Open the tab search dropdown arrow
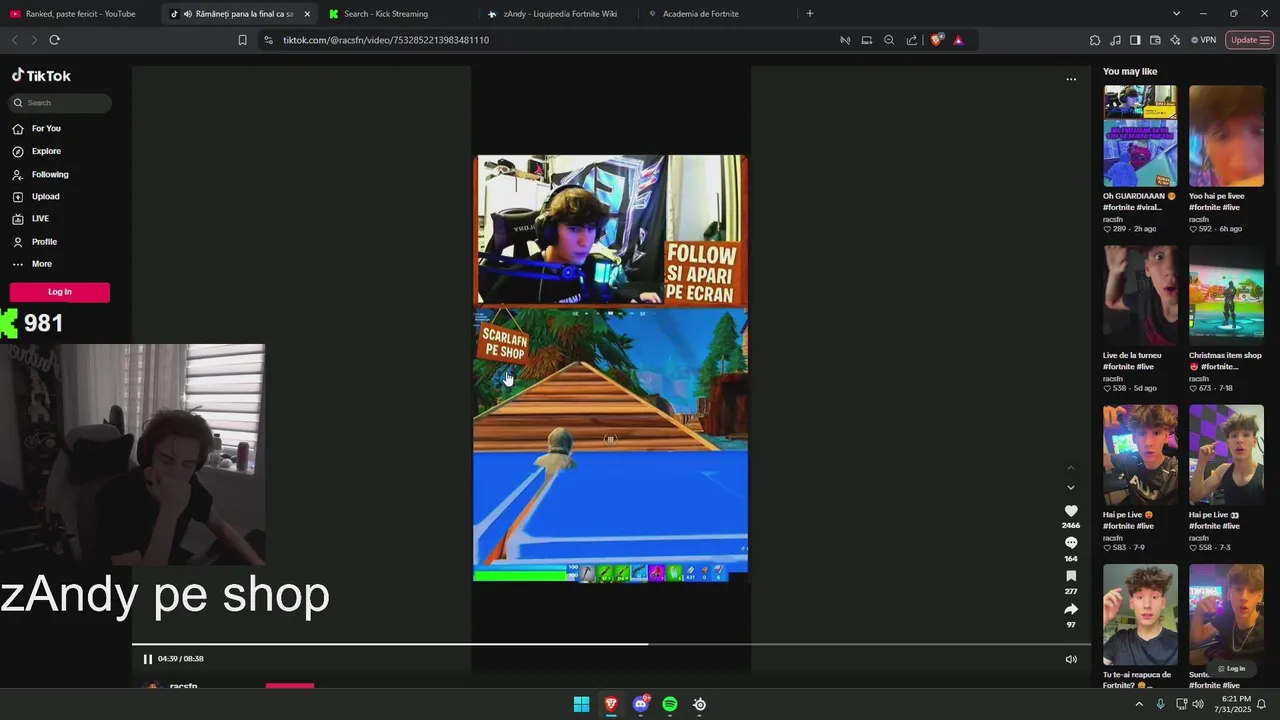 [1176, 14]
